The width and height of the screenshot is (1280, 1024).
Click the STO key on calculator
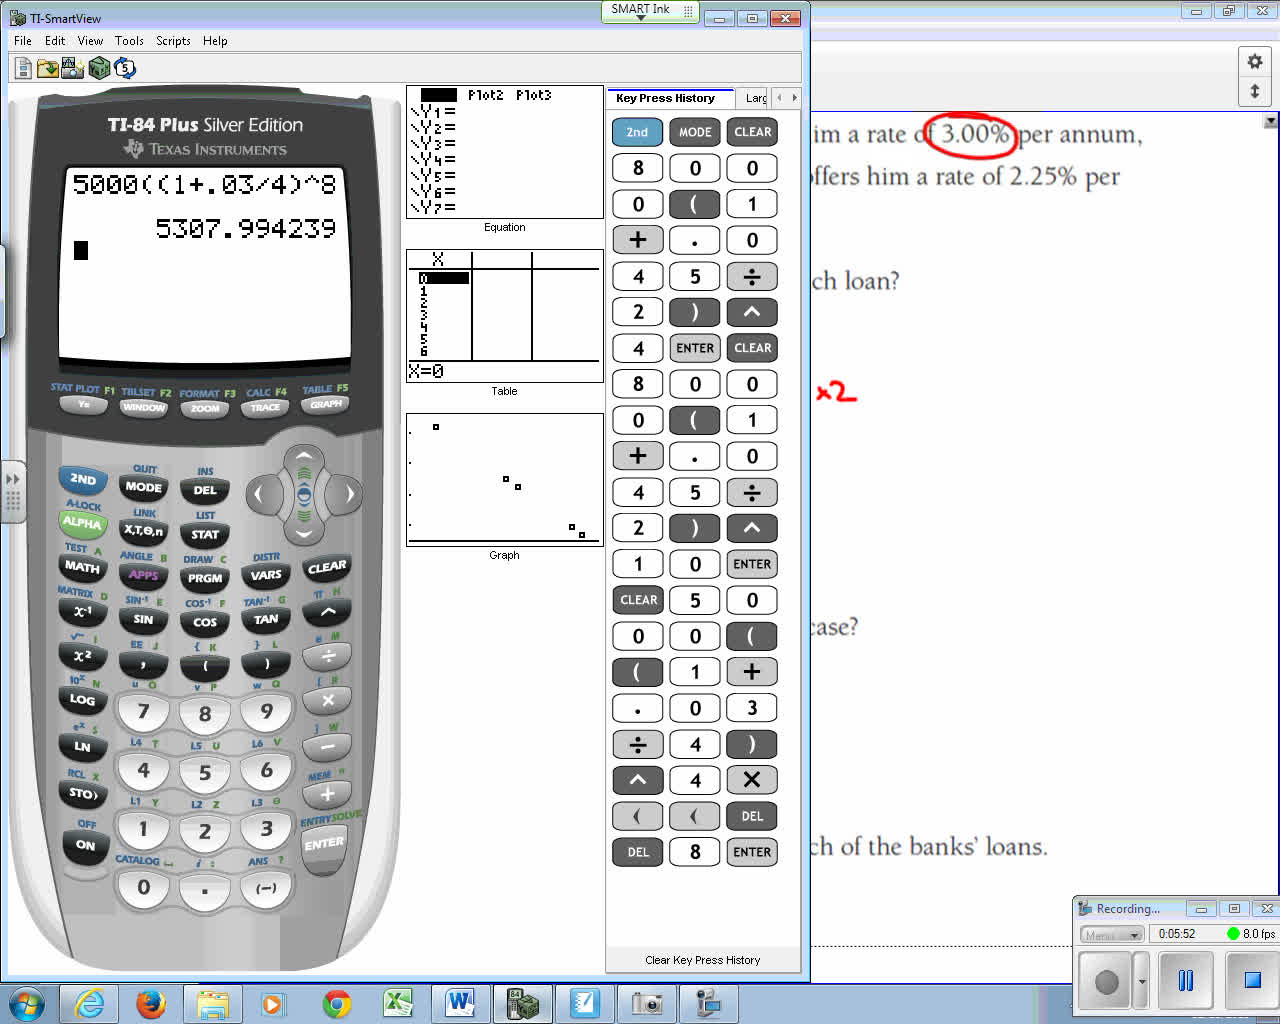(x=82, y=794)
